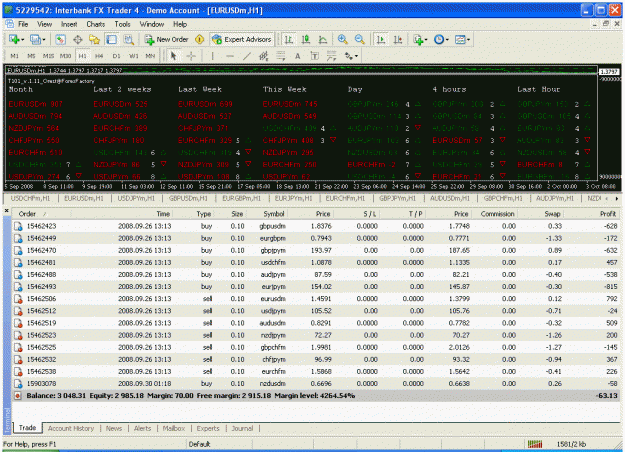Sort by the Profit column header

(608, 214)
